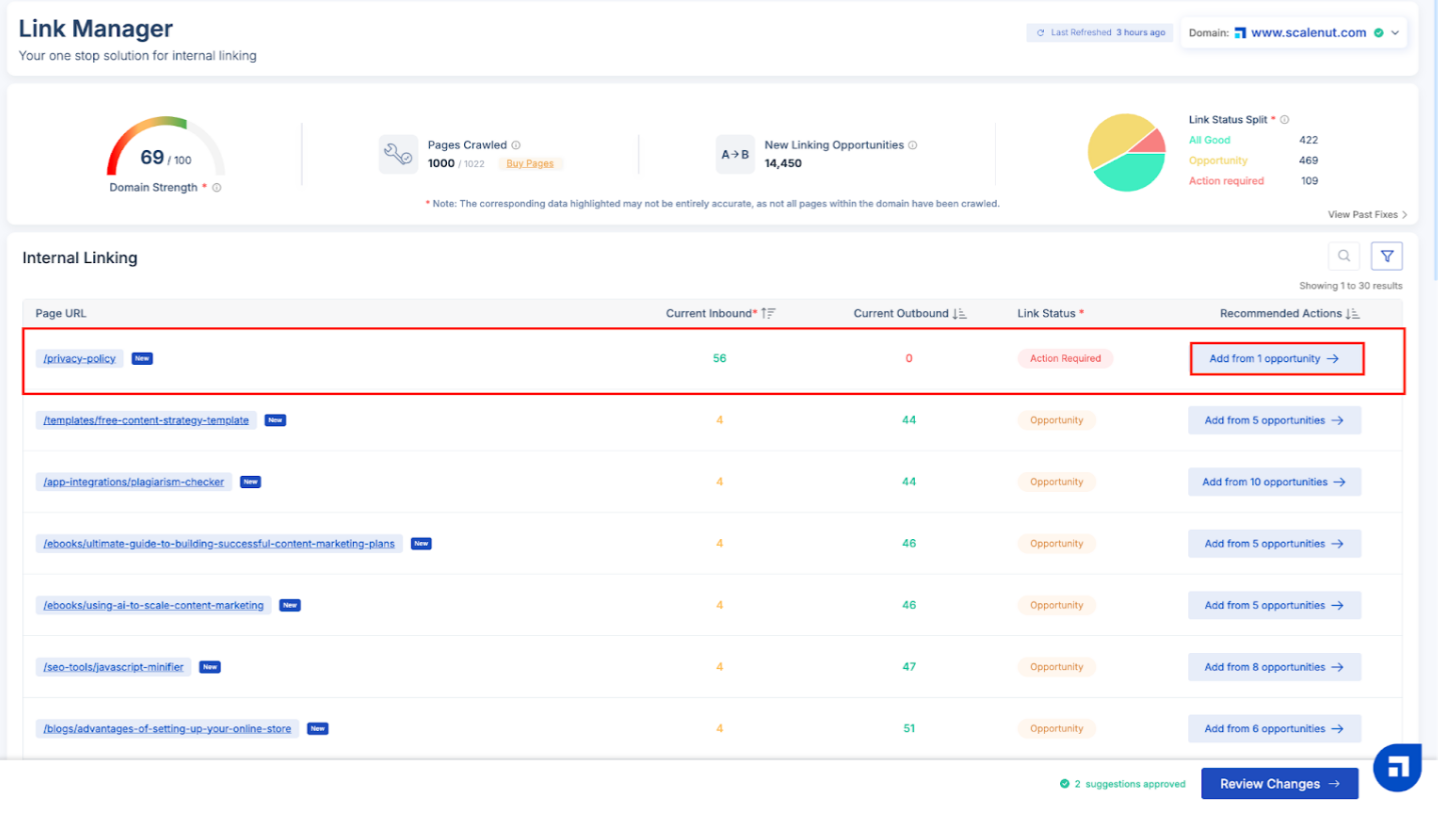Click the Domain Strength gauge

[165, 150]
